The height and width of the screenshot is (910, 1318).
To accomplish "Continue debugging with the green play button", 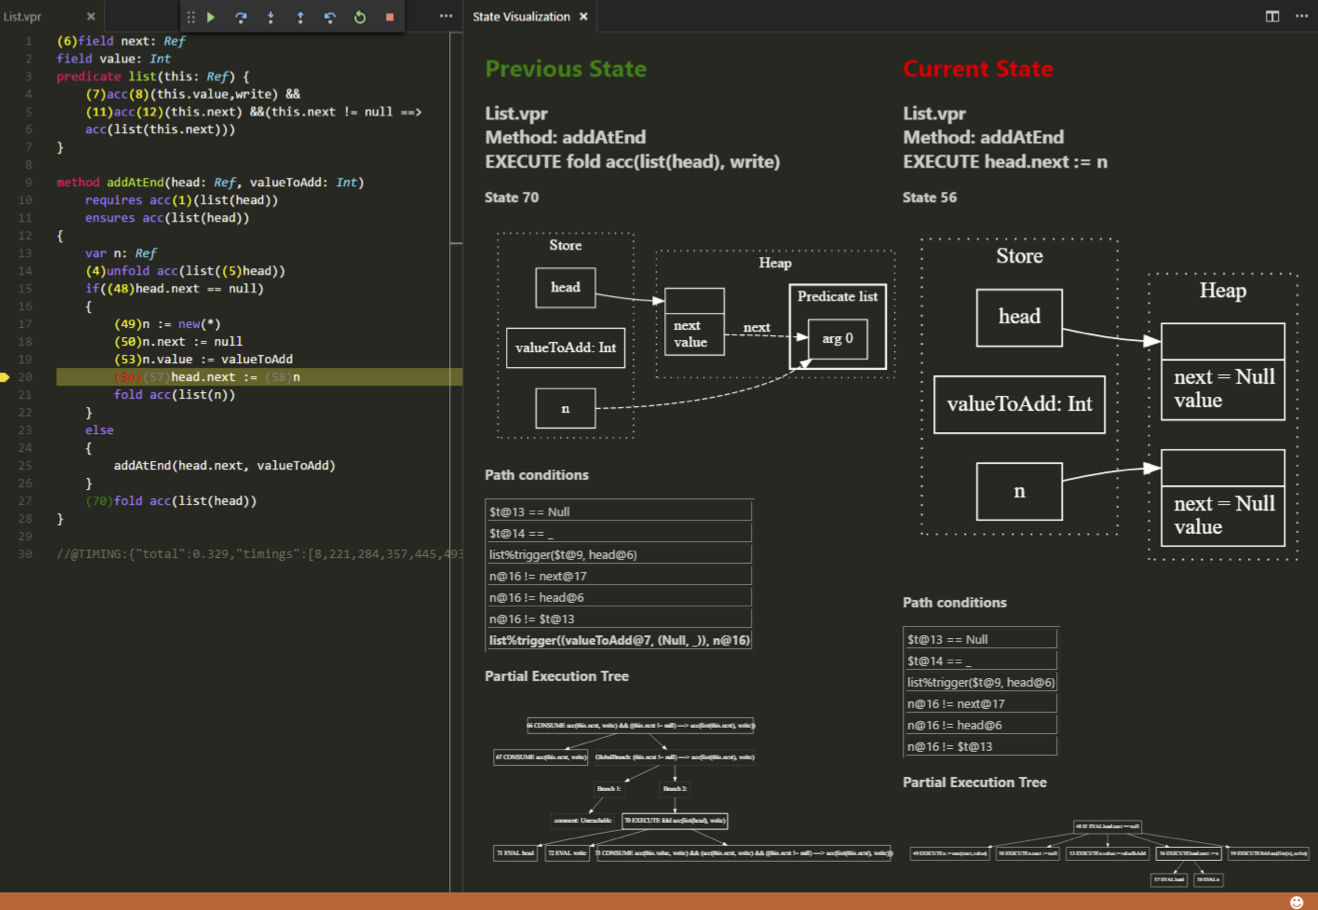I will [211, 17].
